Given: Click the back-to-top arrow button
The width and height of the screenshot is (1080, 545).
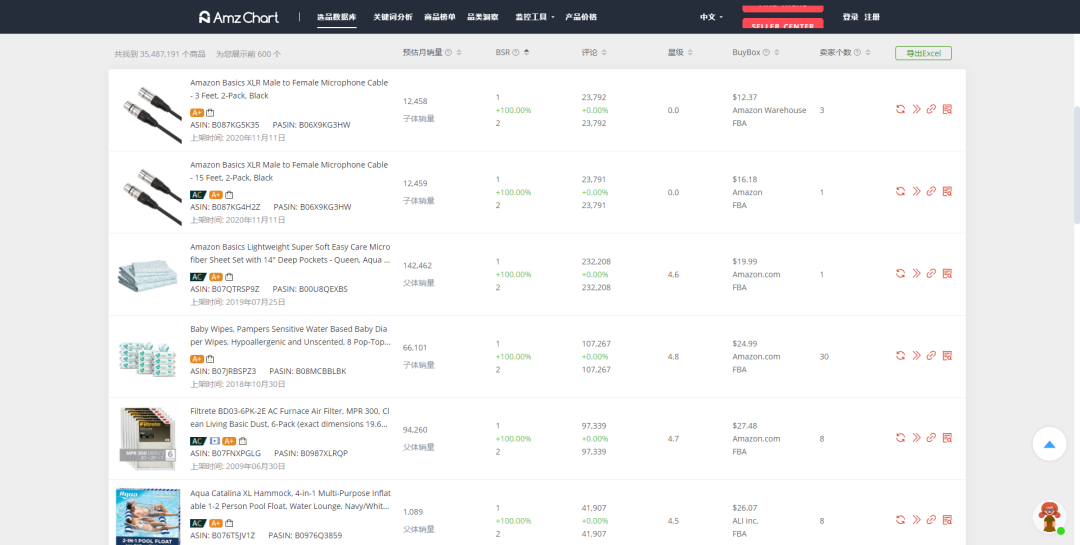Looking at the screenshot, I should (x=1049, y=444).
